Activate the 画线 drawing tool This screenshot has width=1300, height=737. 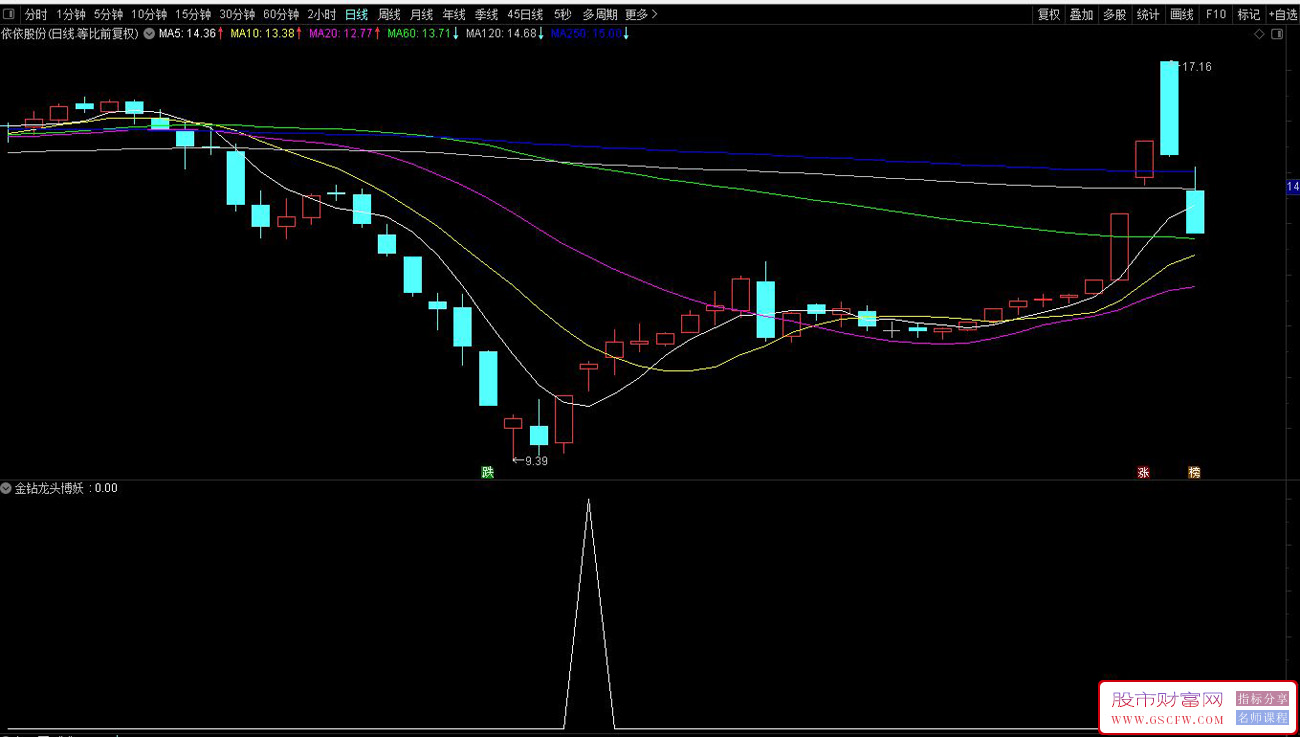coord(1182,14)
